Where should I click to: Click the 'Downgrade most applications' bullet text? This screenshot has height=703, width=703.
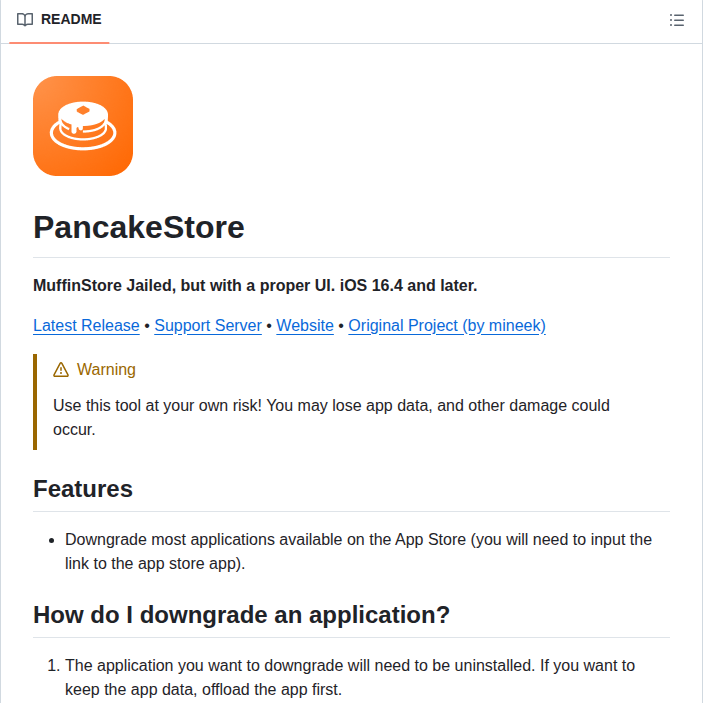(358, 551)
